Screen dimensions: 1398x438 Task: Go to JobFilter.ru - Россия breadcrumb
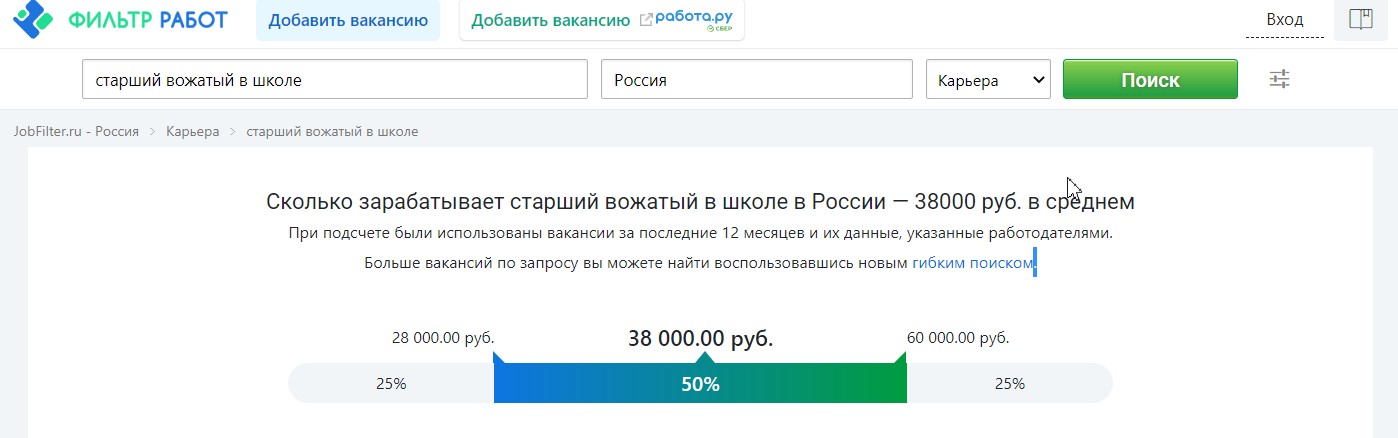pyautogui.click(x=76, y=131)
